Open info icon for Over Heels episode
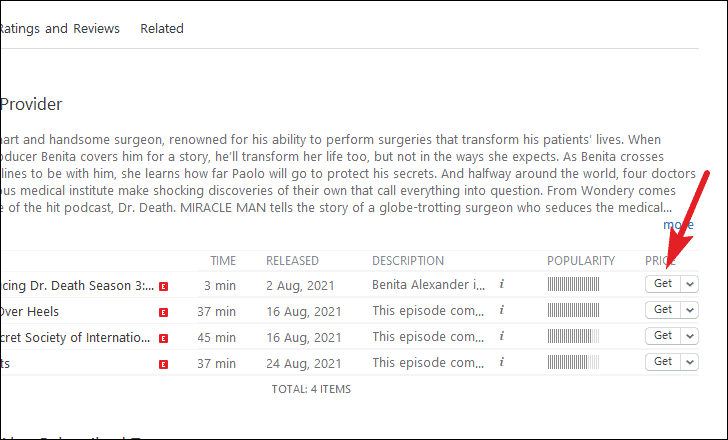Viewport: 728px width, 440px height. 501,310
